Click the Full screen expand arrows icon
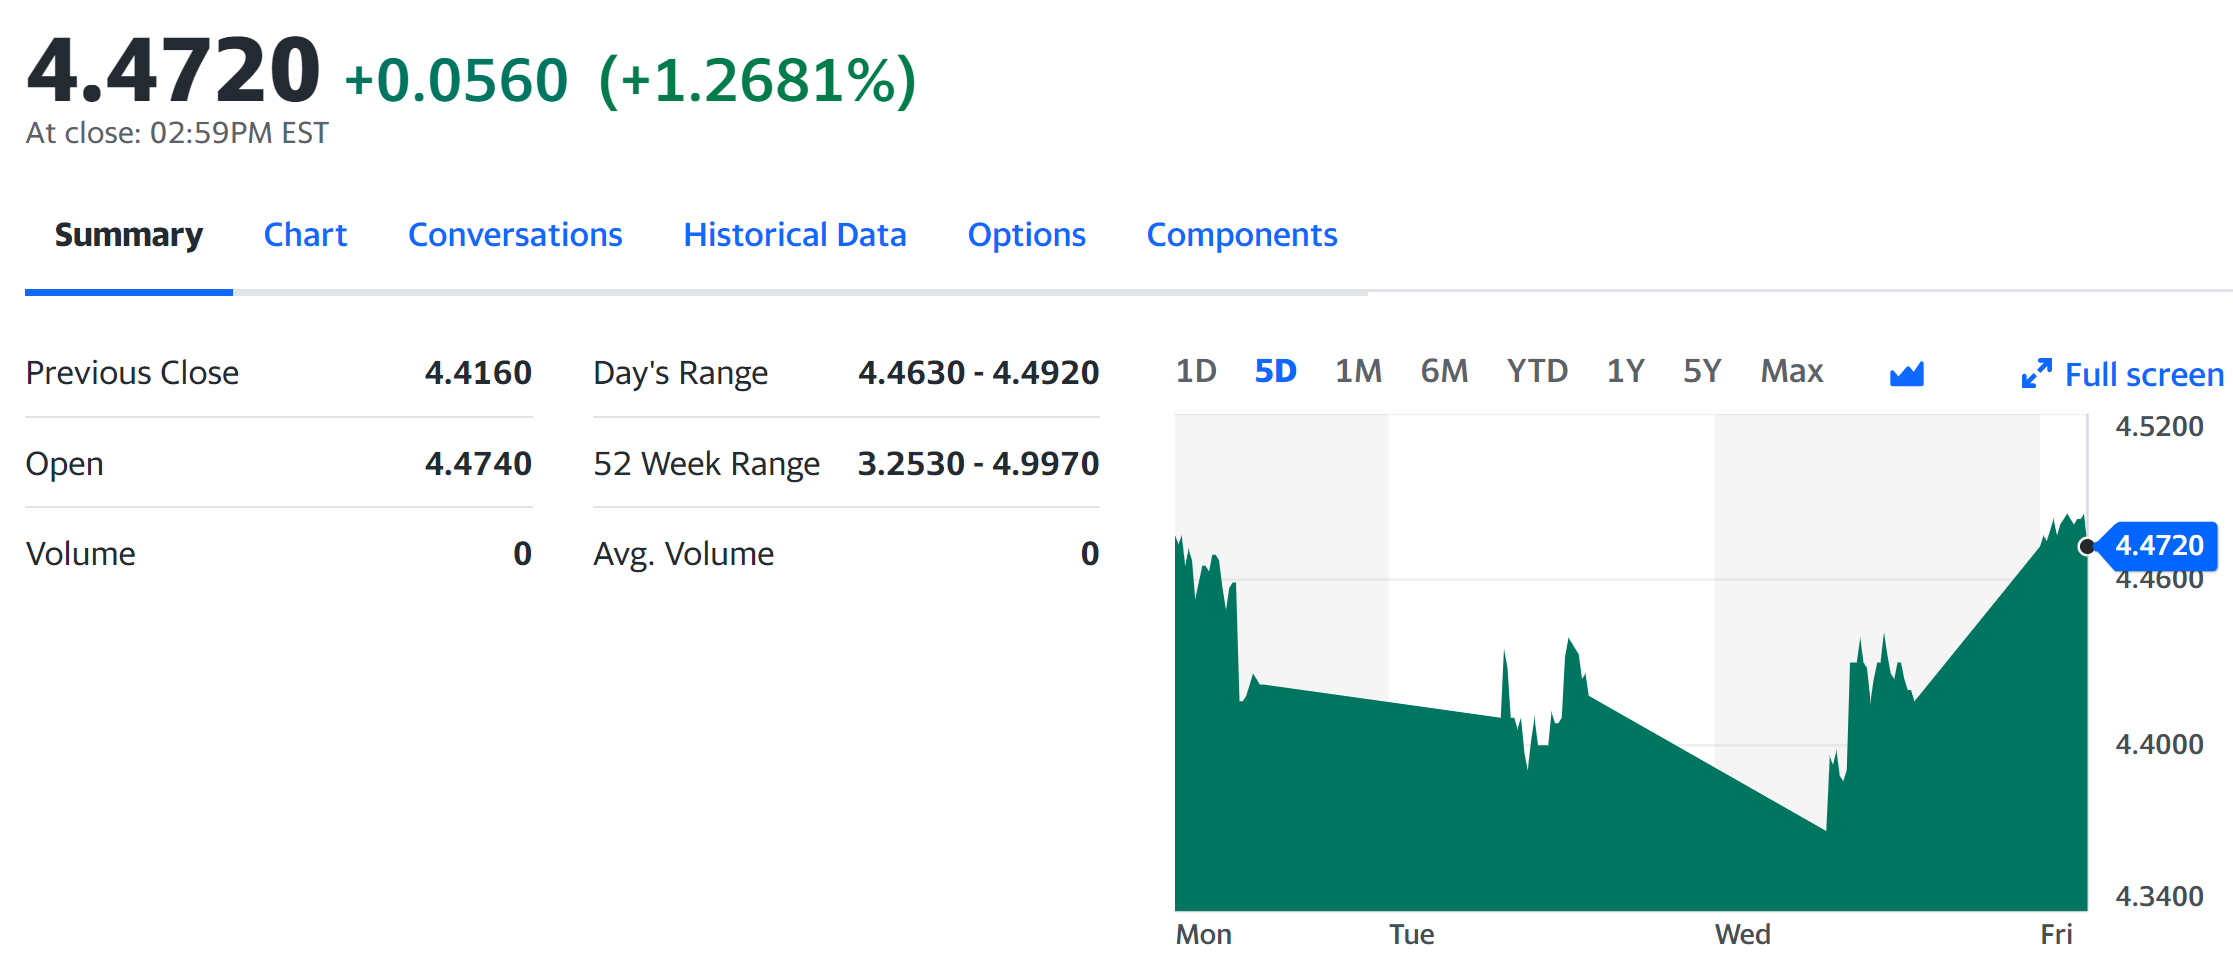Viewport: 2233px width, 970px height. pos(2036,374)
